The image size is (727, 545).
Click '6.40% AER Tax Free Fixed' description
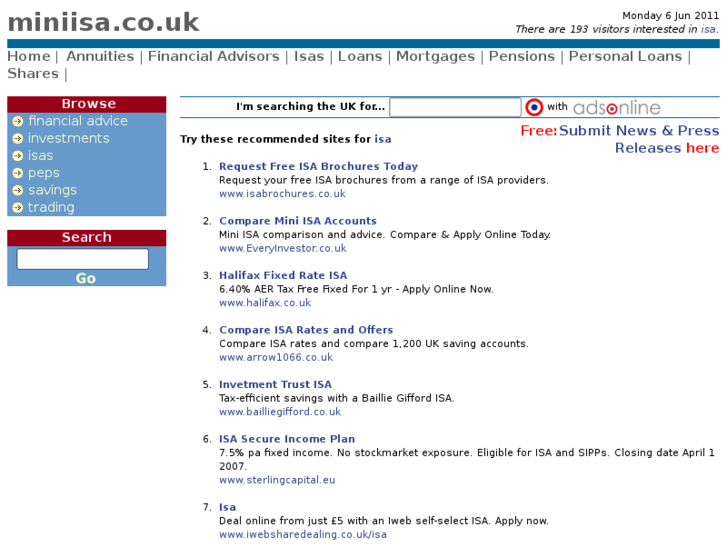[356, 289]
